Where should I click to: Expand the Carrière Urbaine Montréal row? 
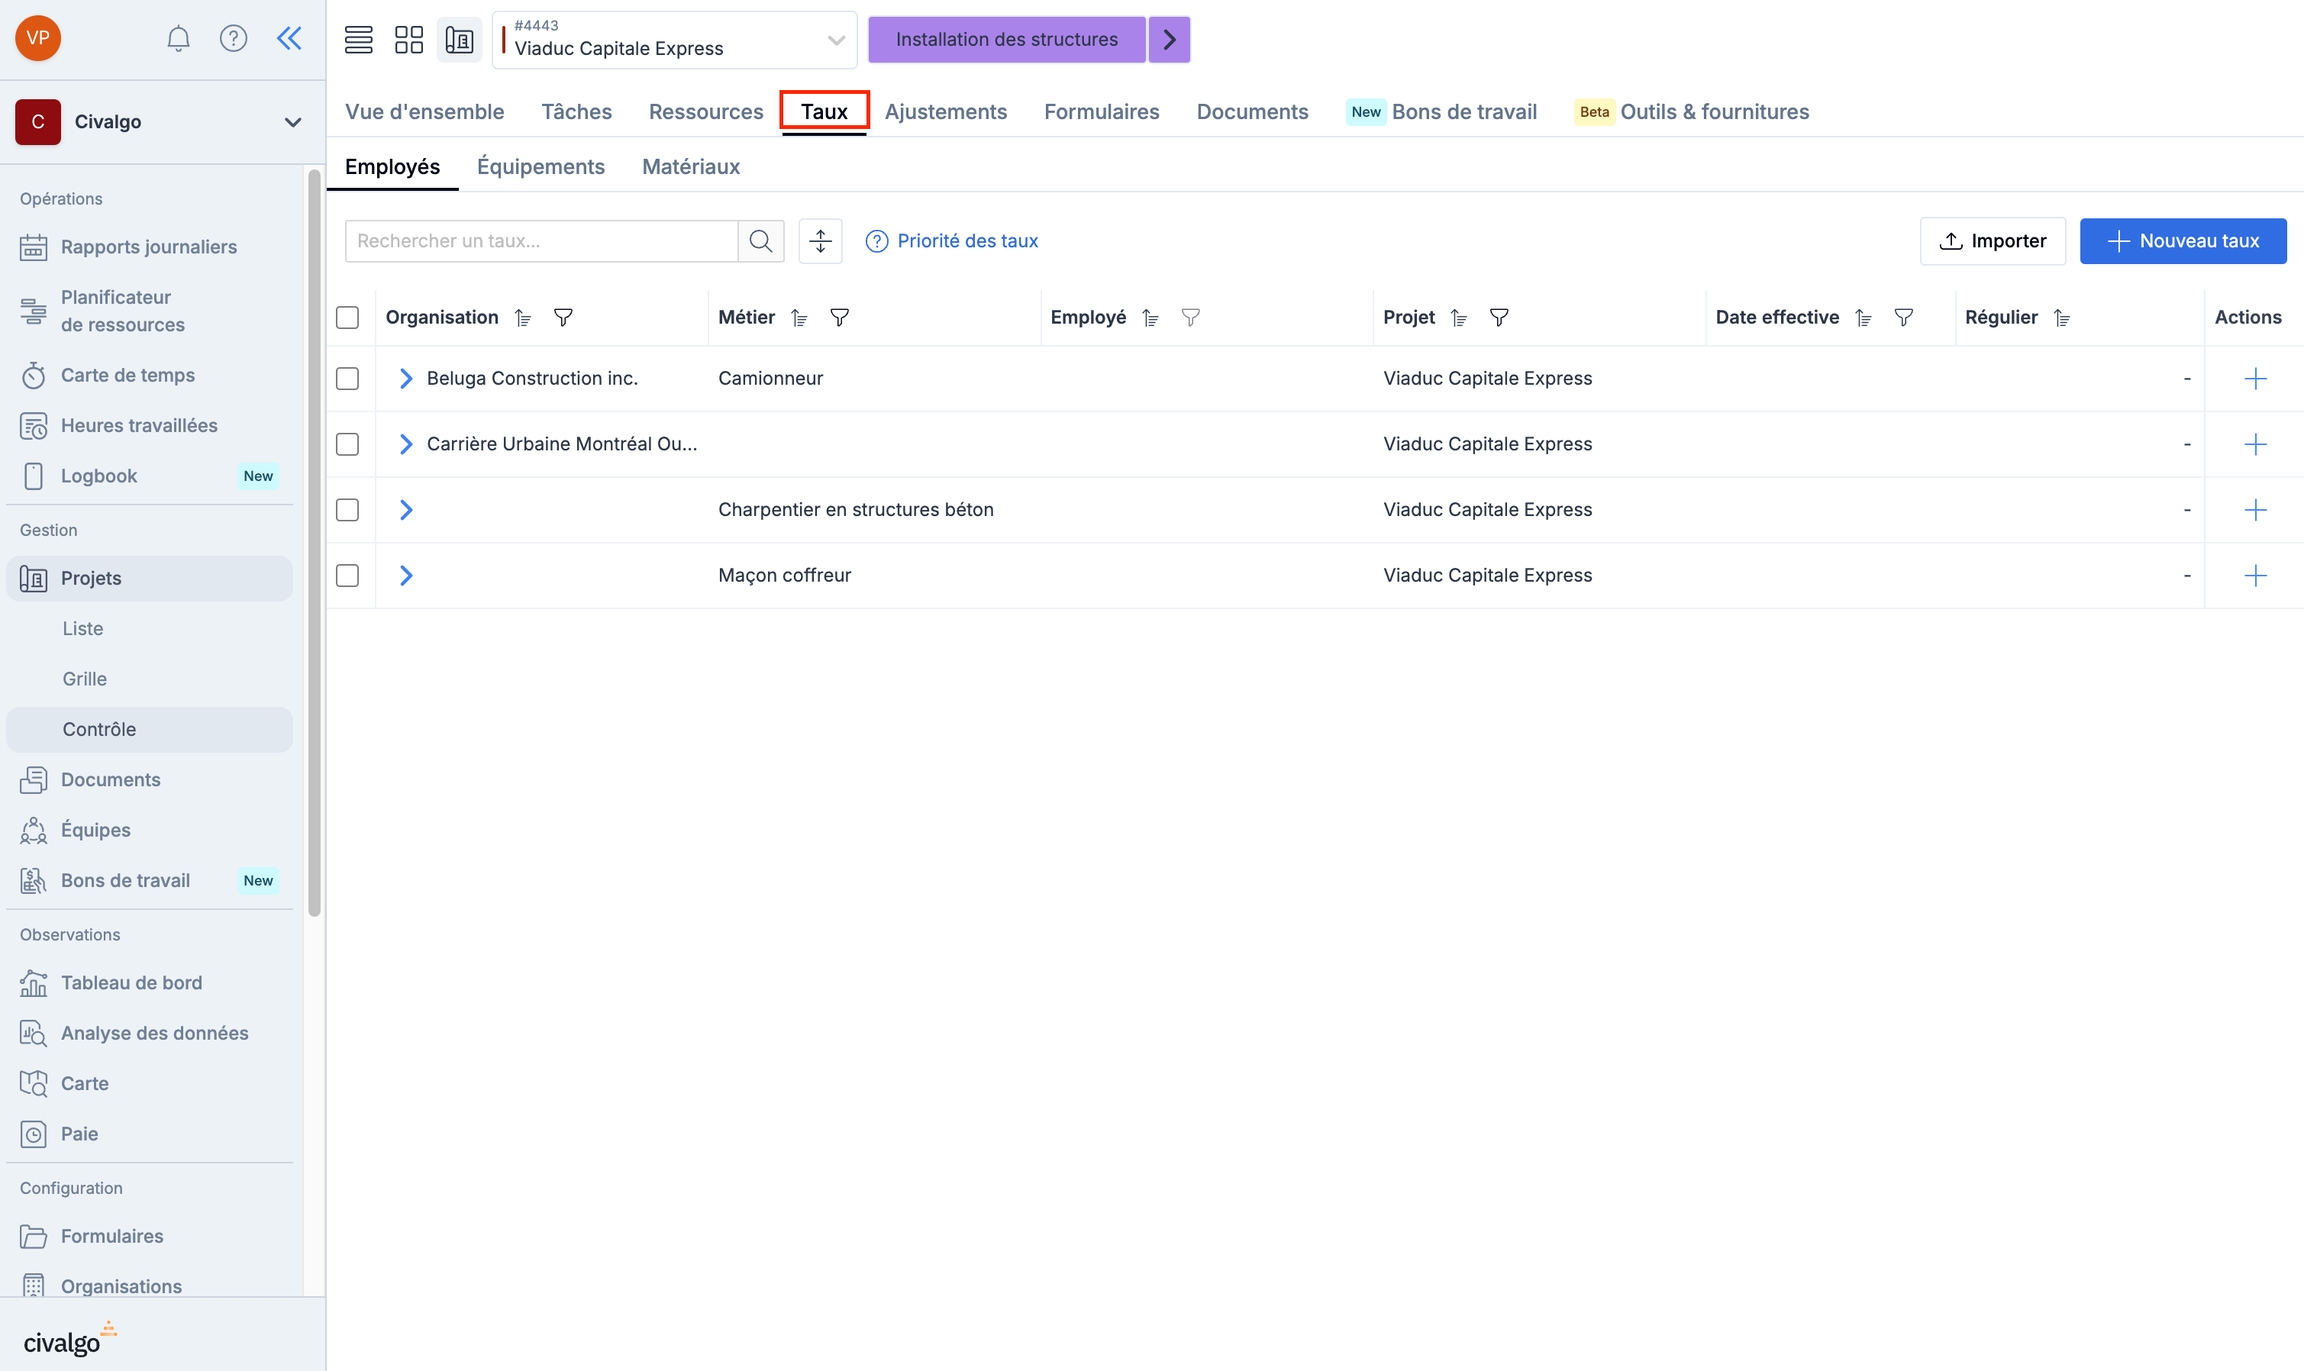406,444
